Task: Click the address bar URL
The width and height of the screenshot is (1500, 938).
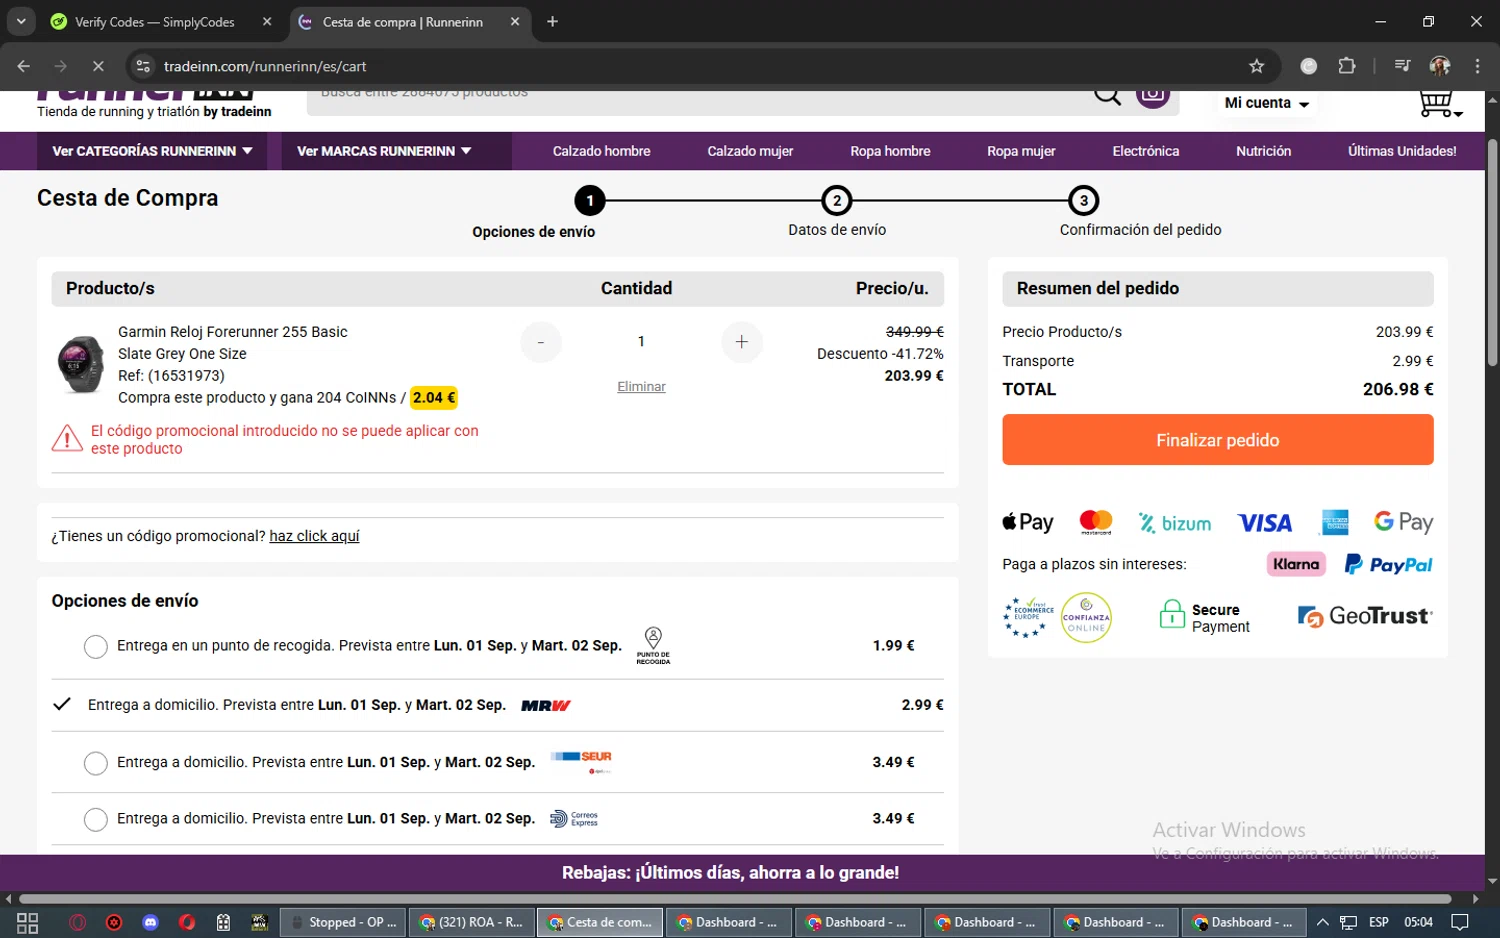Action: (265, 66)
